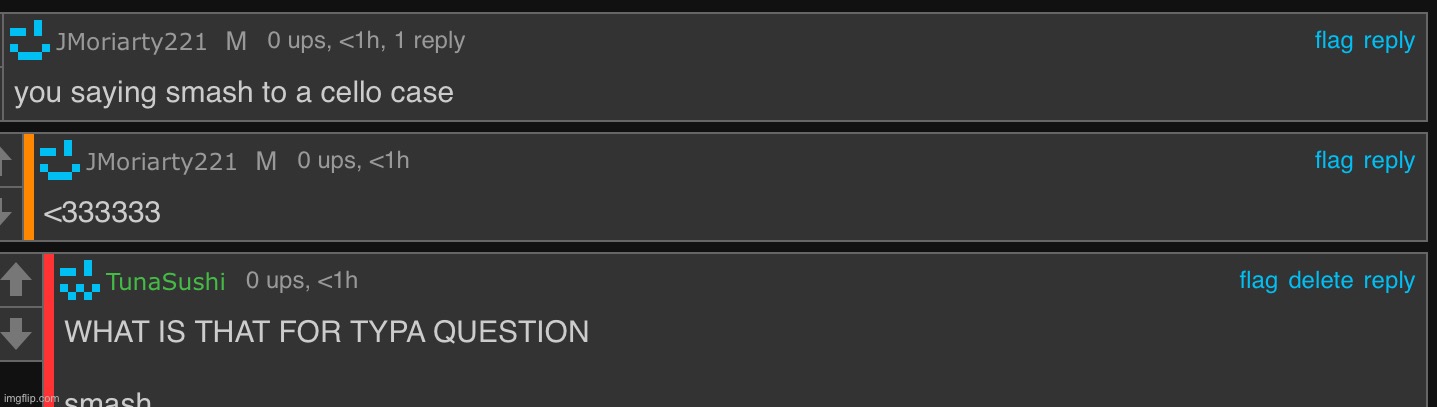This screenshot has height=407, width=1437.
Task: Click TunaSushi's pixel smiley avatar icon
Action: pyautogui.click(x=80, y=280)
